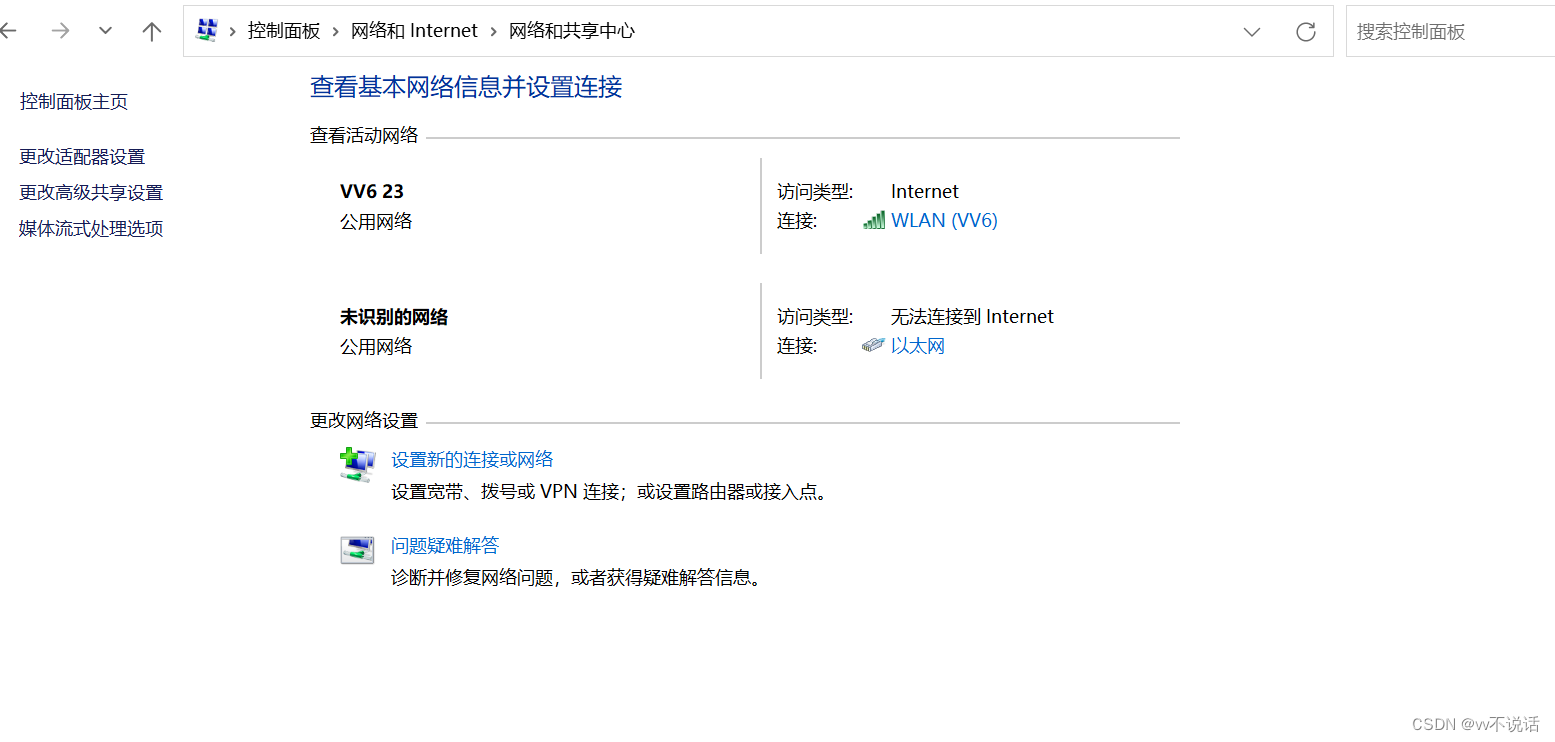
Task: Click the 查看基本网络信息并设置连接 heading
Action: pos(466,87)
